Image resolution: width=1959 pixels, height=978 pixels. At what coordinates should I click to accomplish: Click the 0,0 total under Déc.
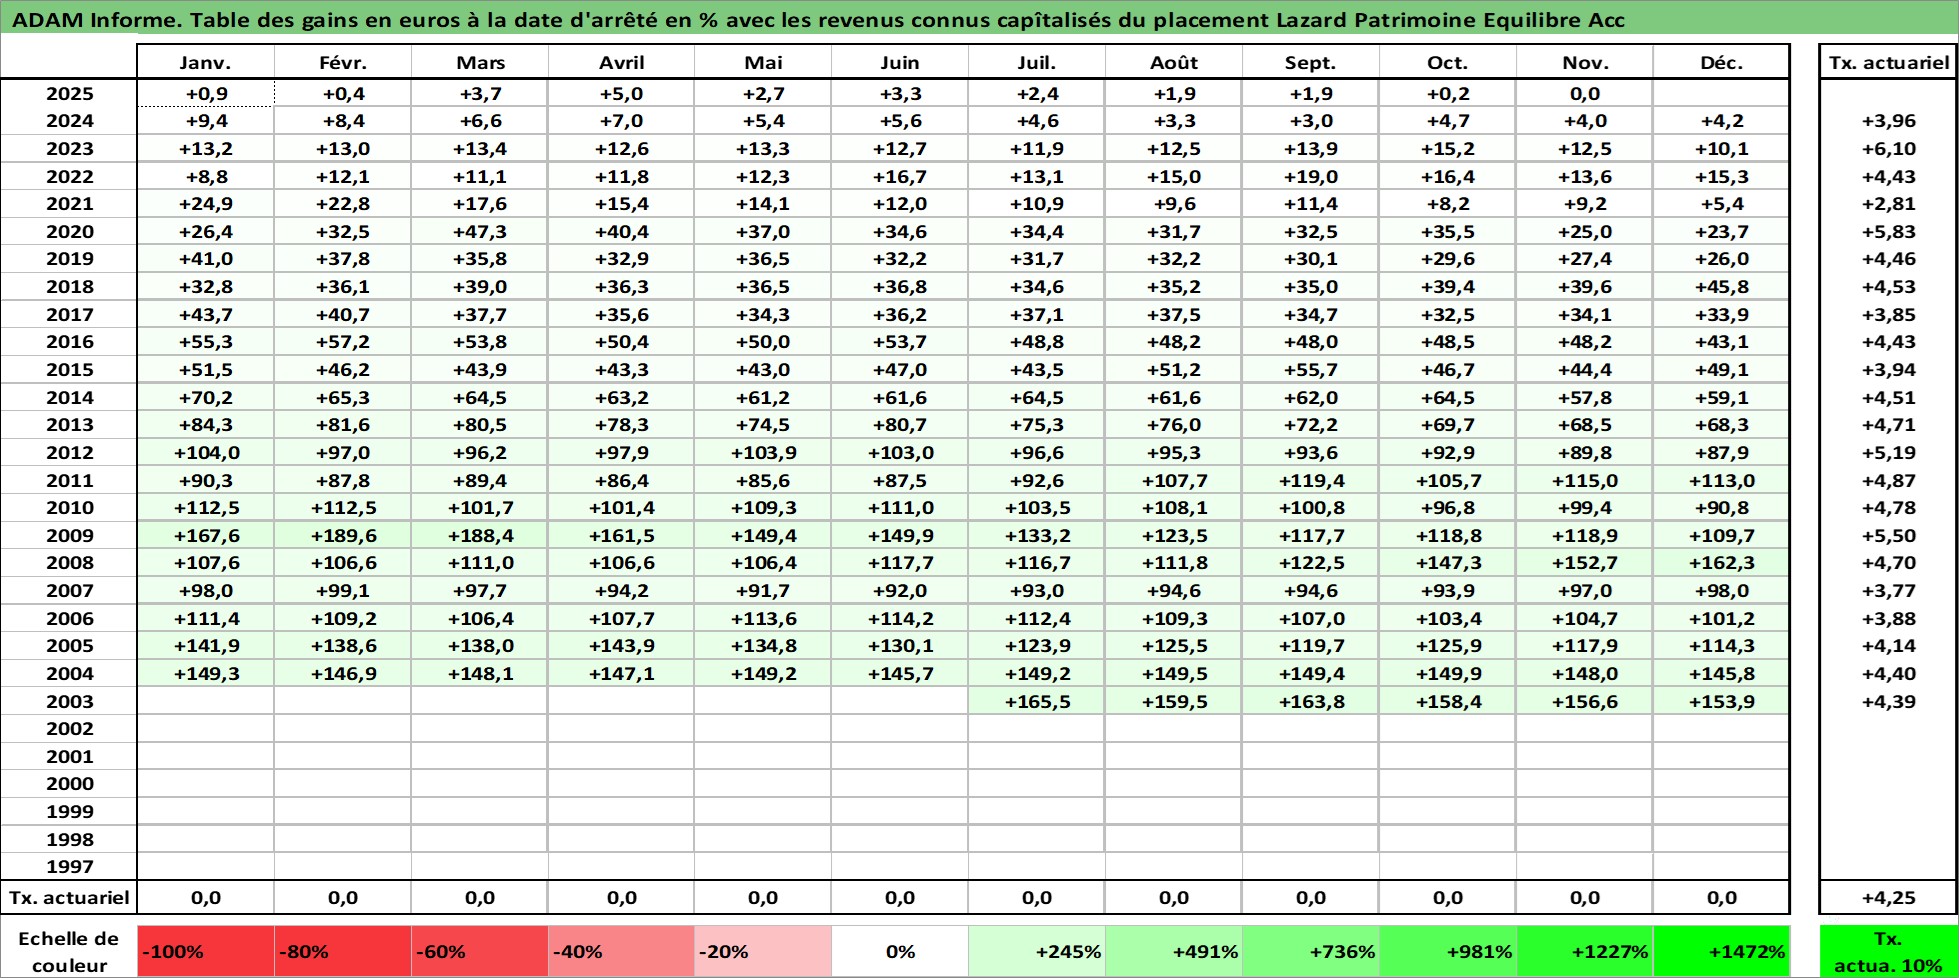tap(1721, 897)
